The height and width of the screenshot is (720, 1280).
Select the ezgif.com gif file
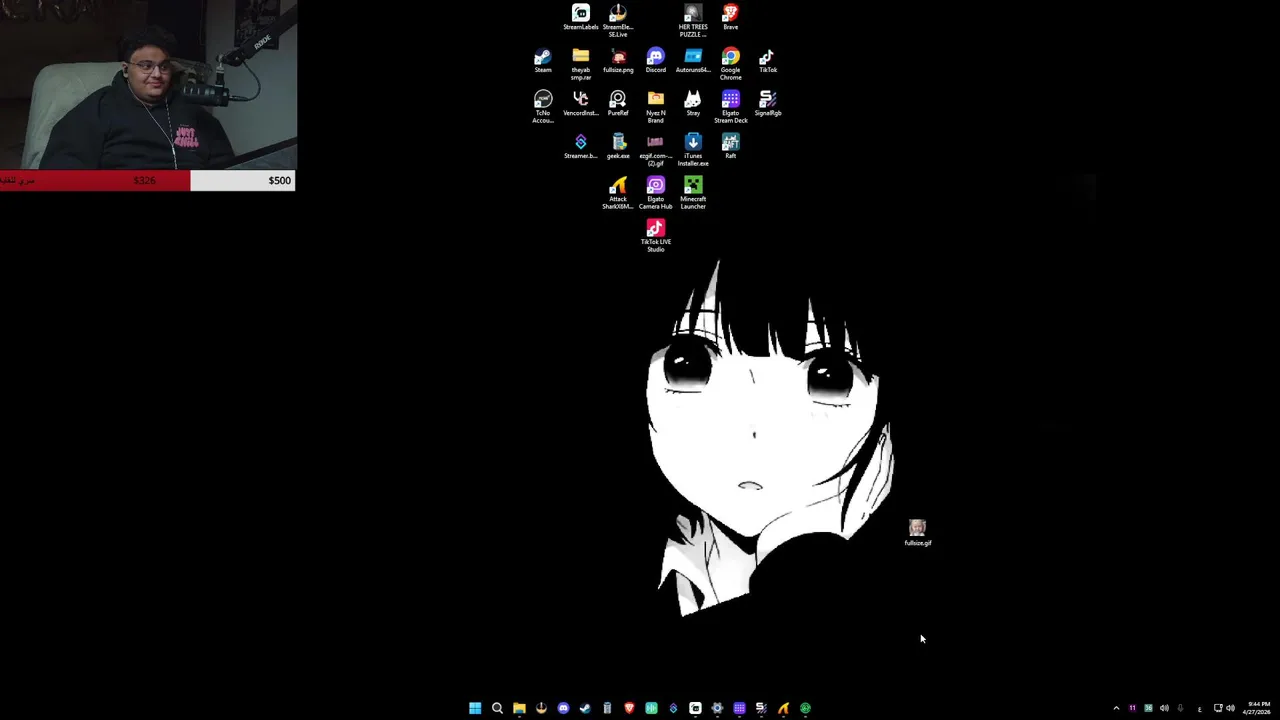tap(655, 150)
